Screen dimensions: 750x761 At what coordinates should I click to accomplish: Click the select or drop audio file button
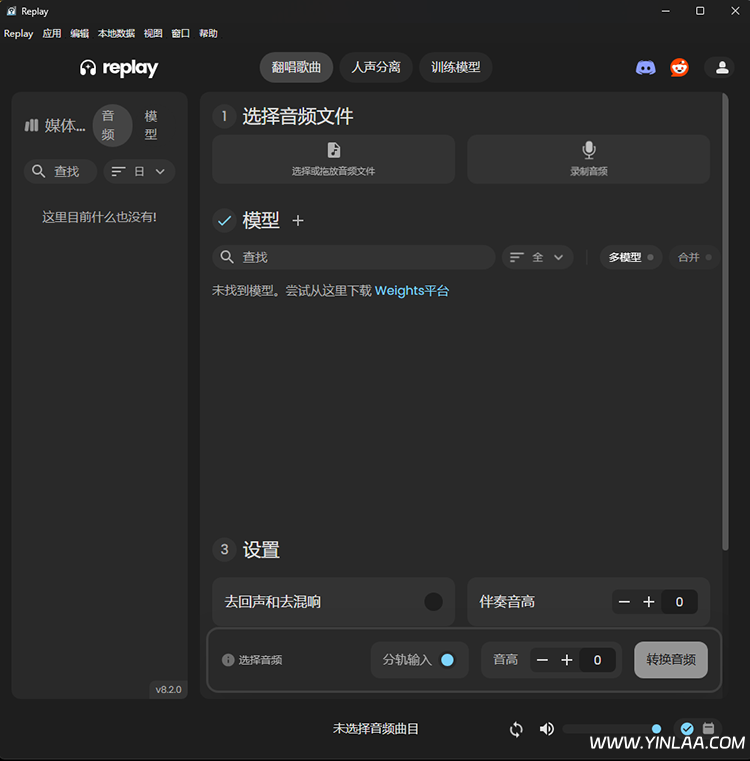coord(333,159)
